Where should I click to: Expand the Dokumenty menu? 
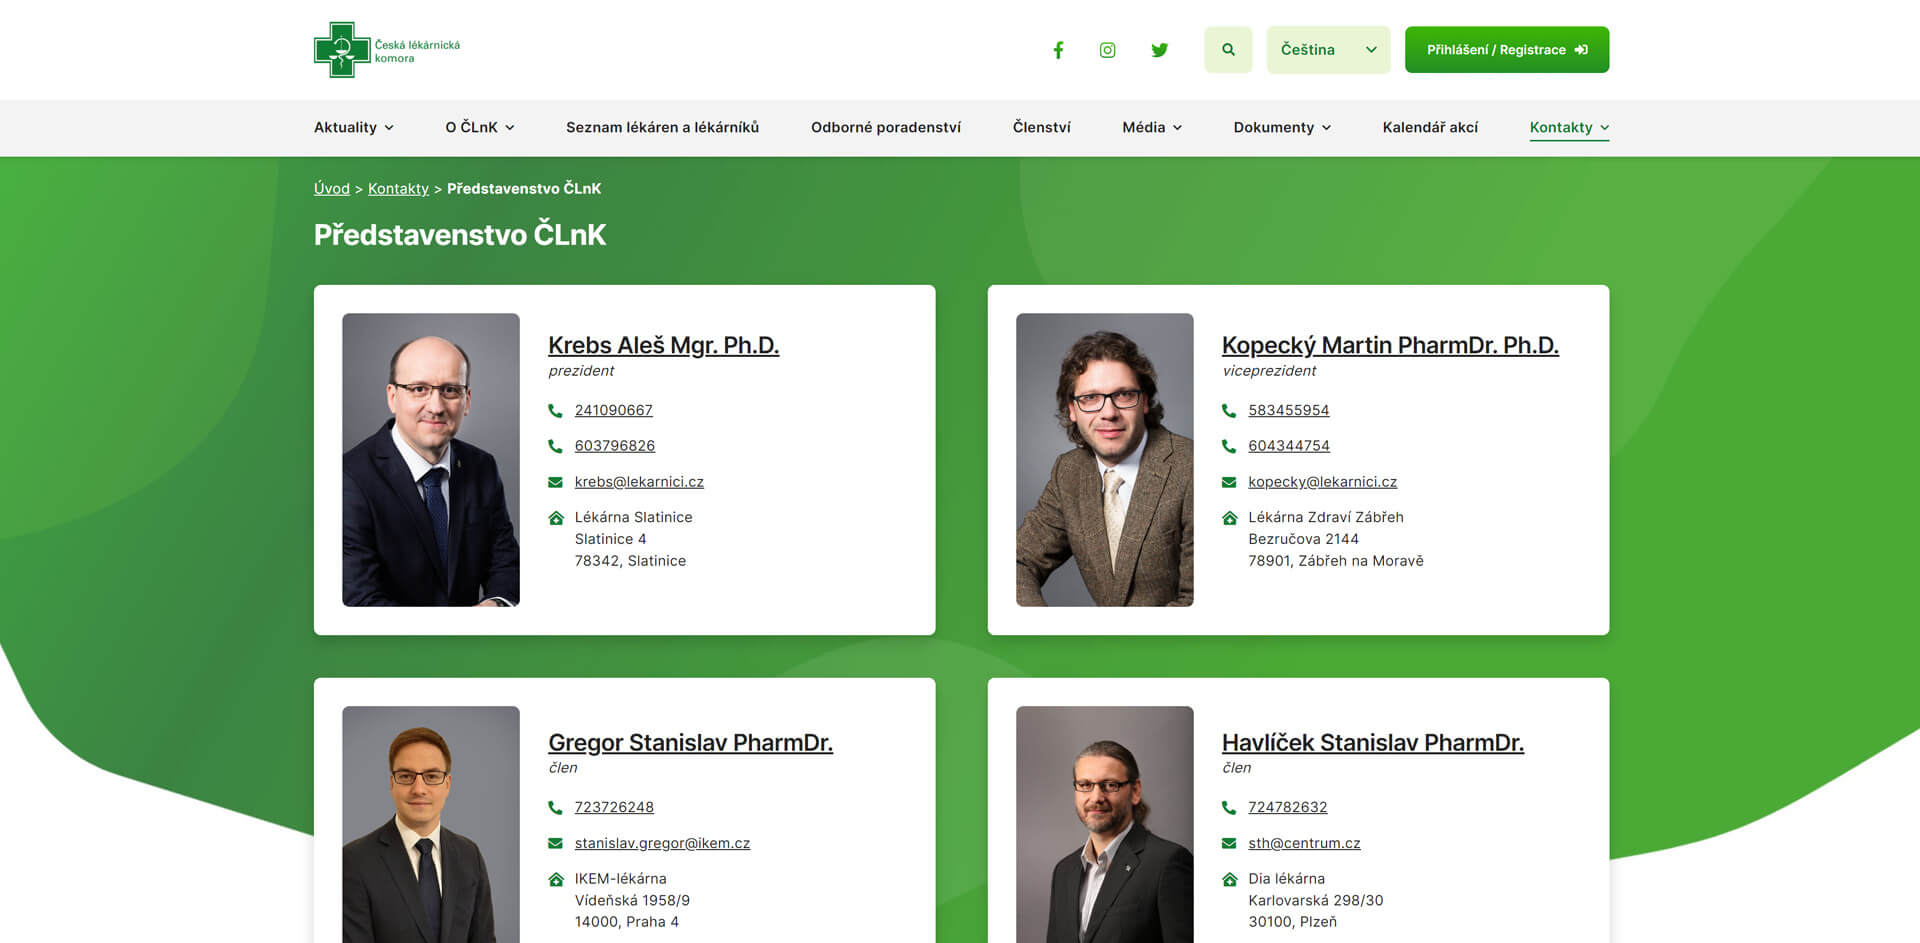point(1282,128)
